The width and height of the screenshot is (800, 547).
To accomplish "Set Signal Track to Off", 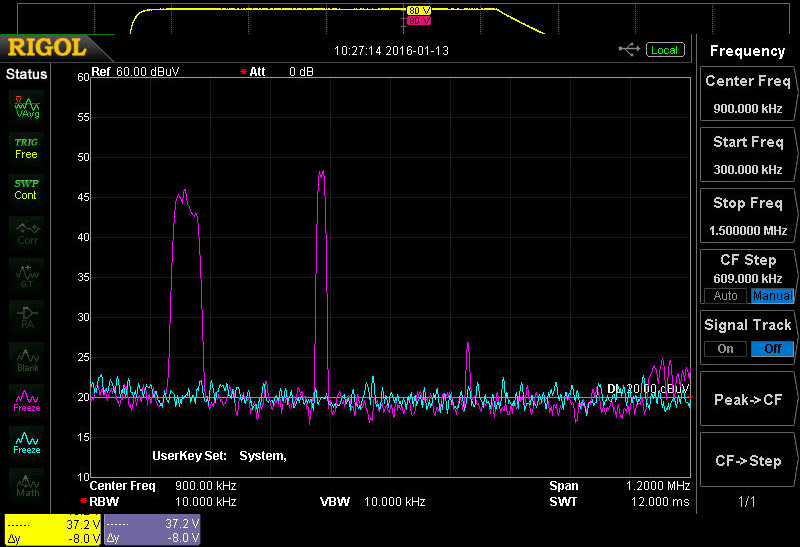I will pyautogui.click(x=772, y=349).
